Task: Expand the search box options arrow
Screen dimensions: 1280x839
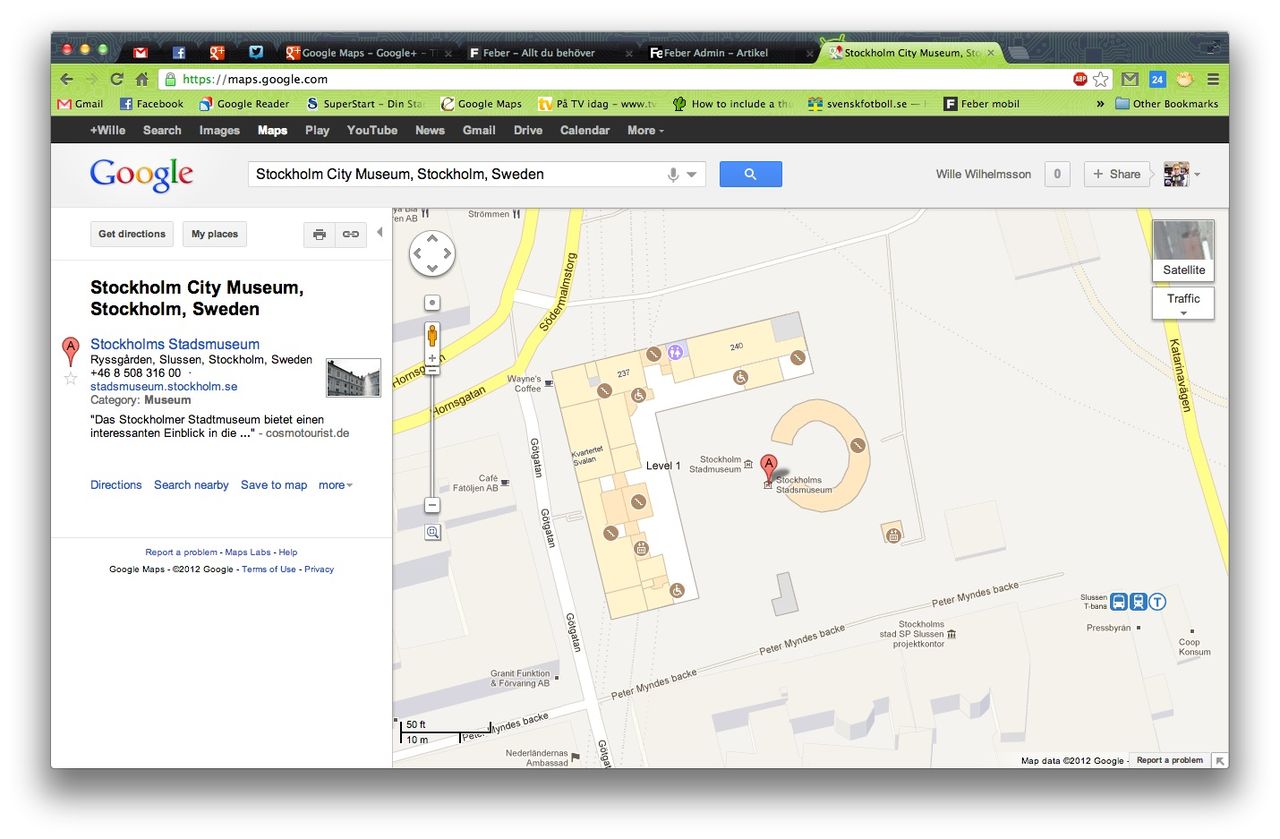Action: coord(692,175)
